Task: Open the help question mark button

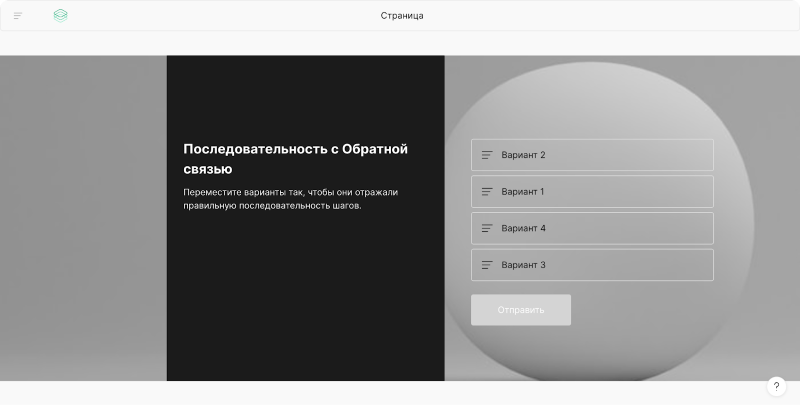Action: (776, 387)
